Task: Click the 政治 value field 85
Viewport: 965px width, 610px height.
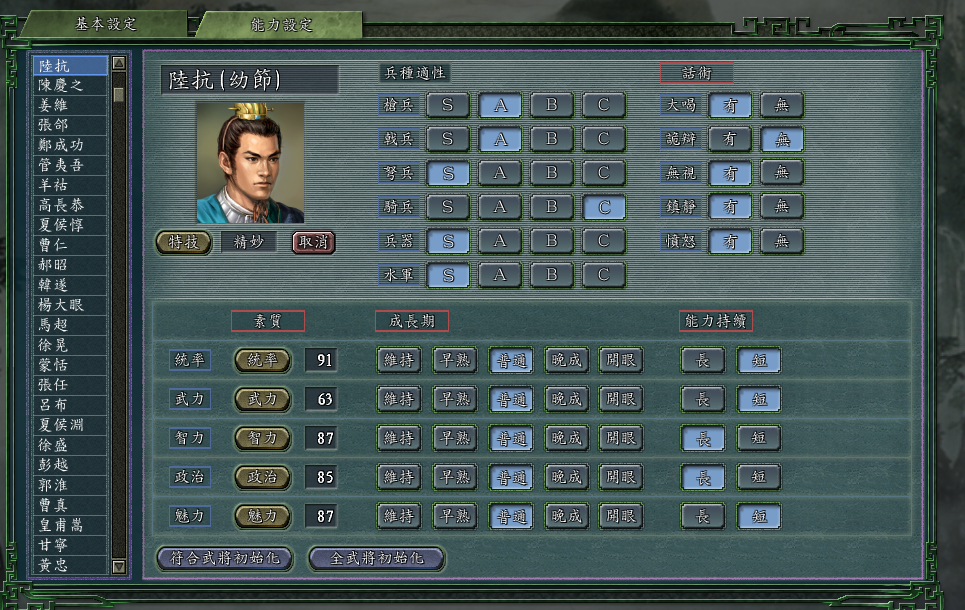Action: coord(321,477)
